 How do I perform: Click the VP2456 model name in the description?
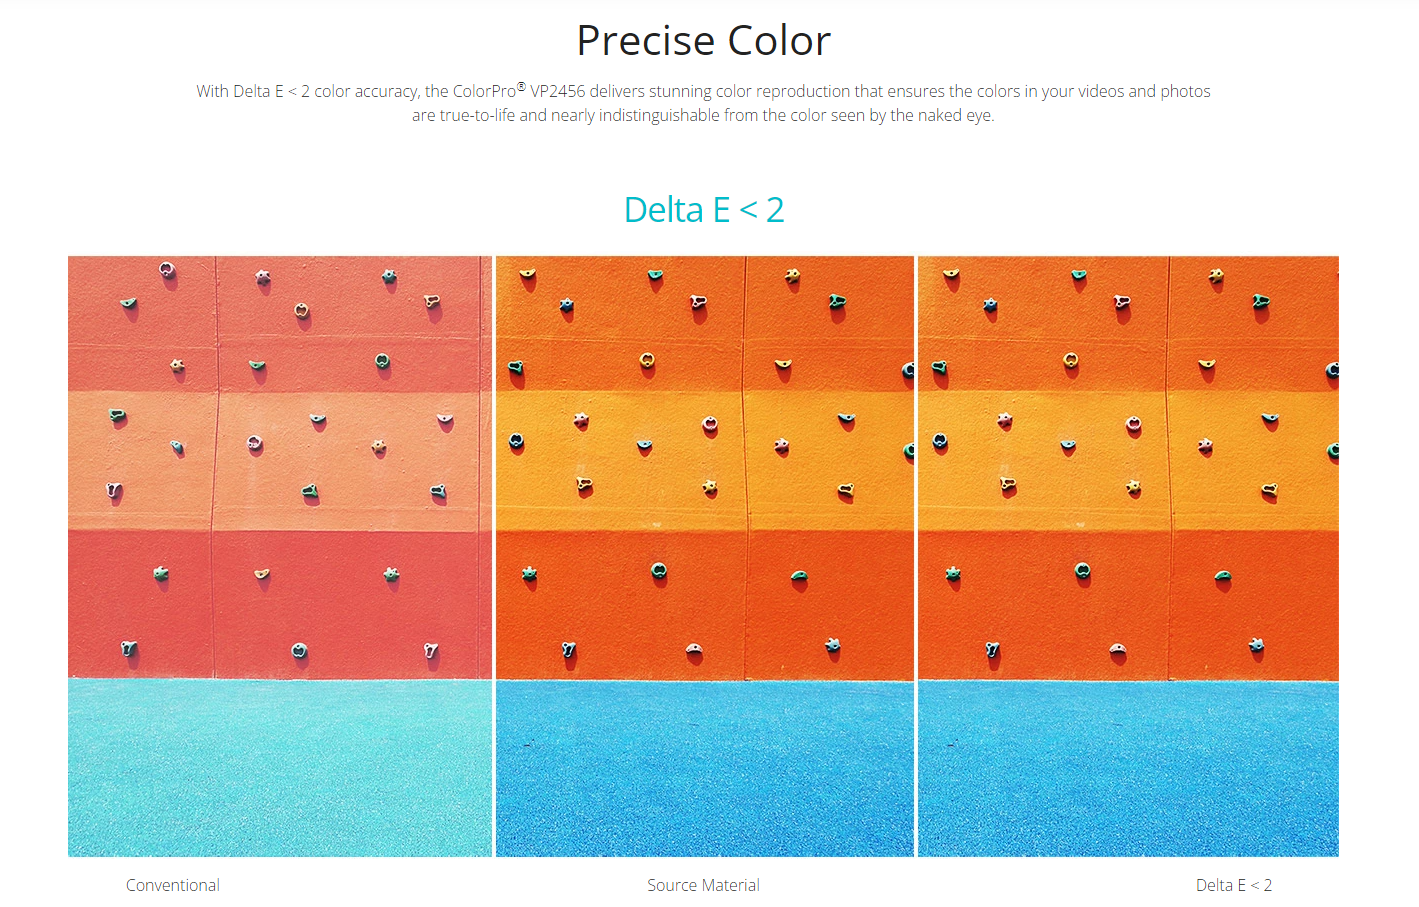pos(557,92)
